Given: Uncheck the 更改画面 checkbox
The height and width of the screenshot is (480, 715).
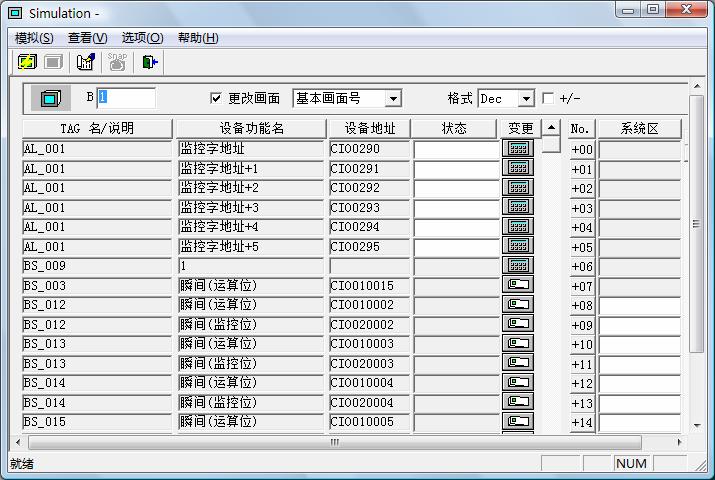Looking at the screenshot, I should coord(216,98).
